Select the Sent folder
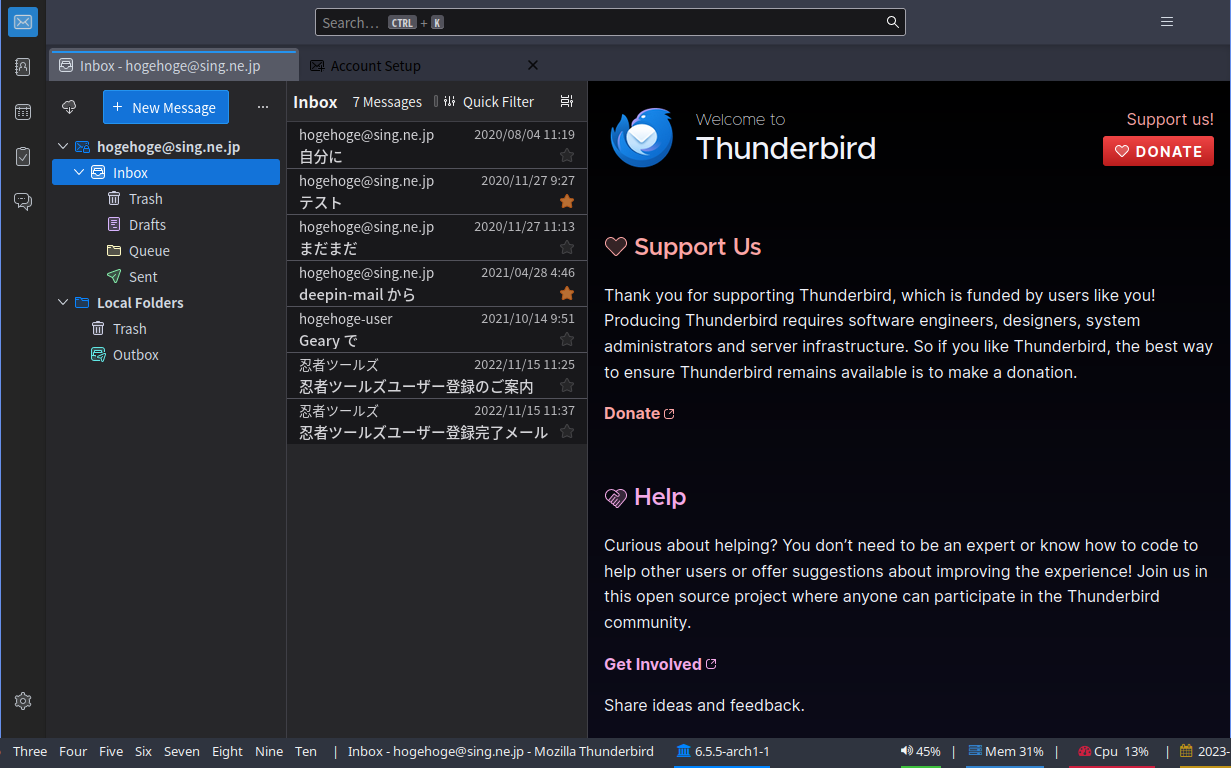The height and width of the screenshot is (768, 1231). [x=166, y=276]
